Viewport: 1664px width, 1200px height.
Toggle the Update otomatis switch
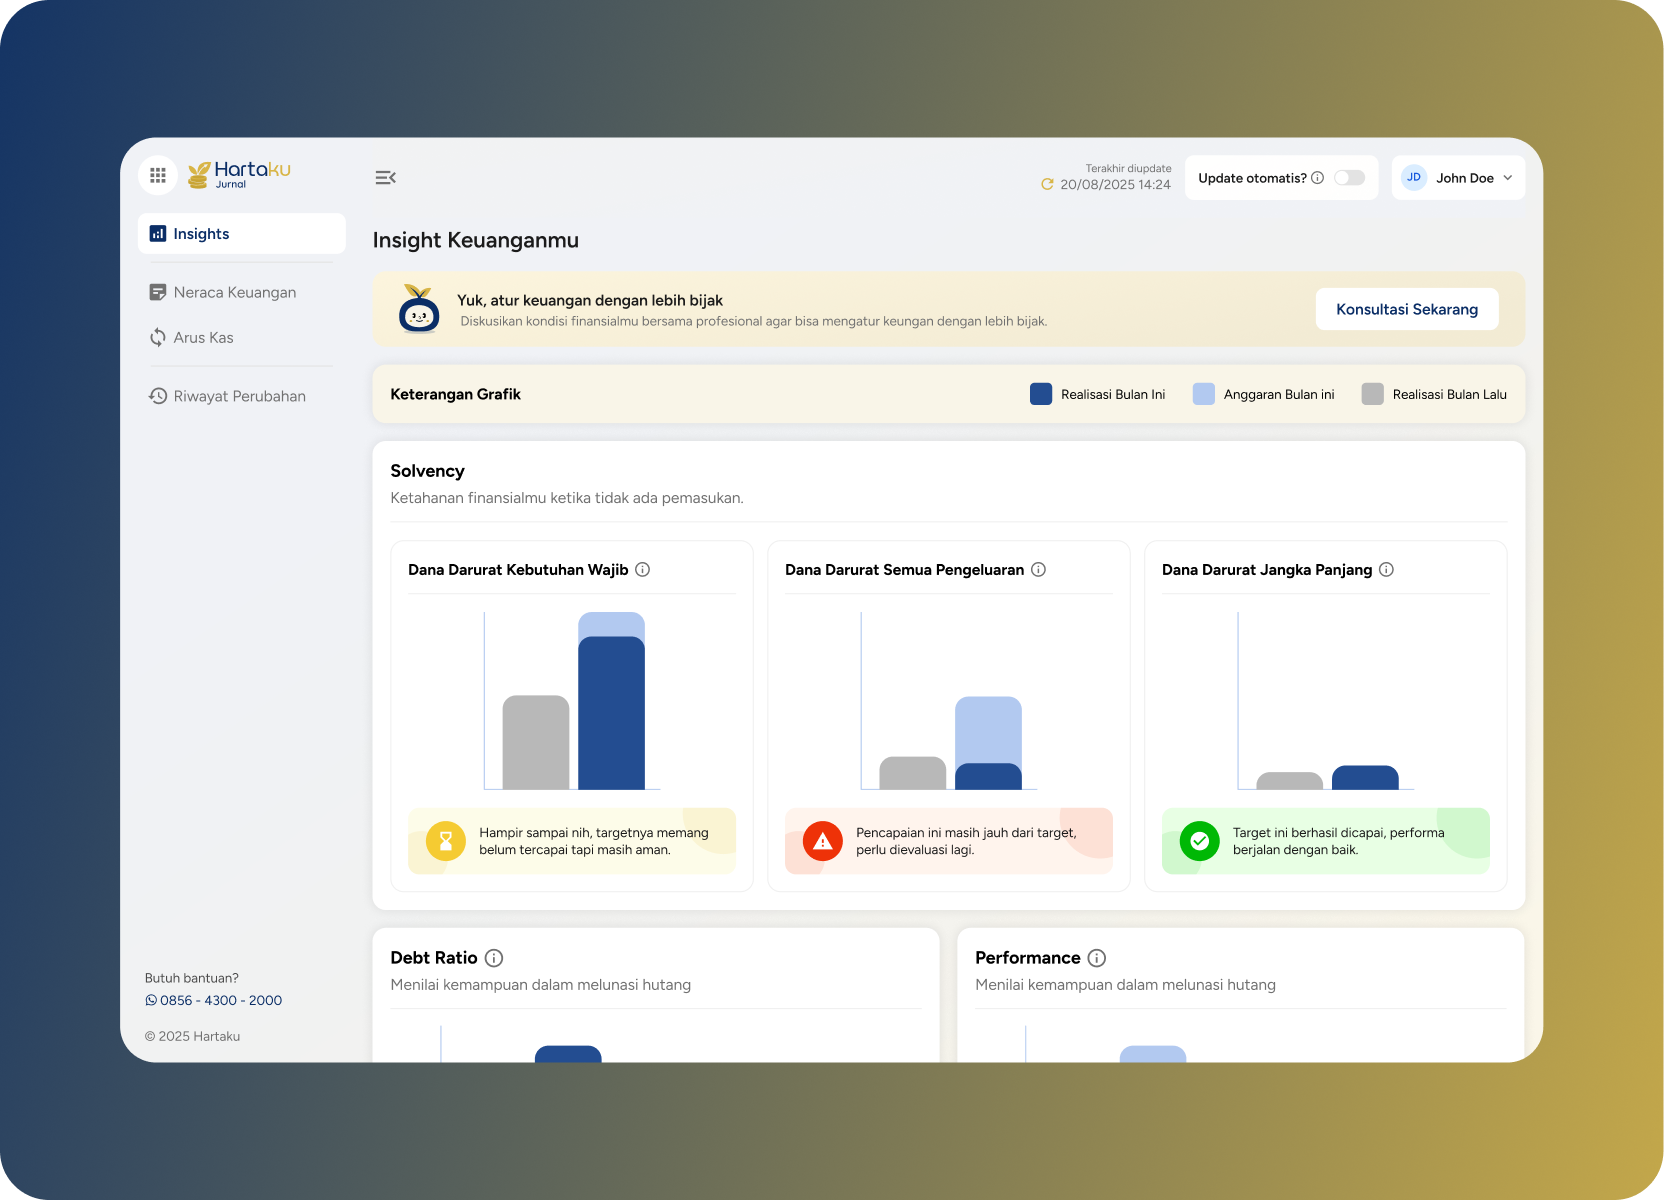tap(1349, 178)
